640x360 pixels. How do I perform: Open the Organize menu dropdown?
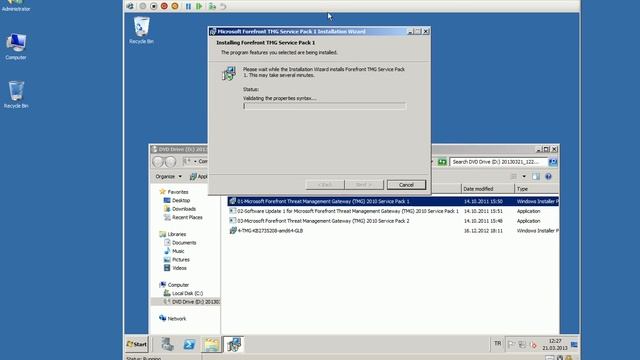168,176
